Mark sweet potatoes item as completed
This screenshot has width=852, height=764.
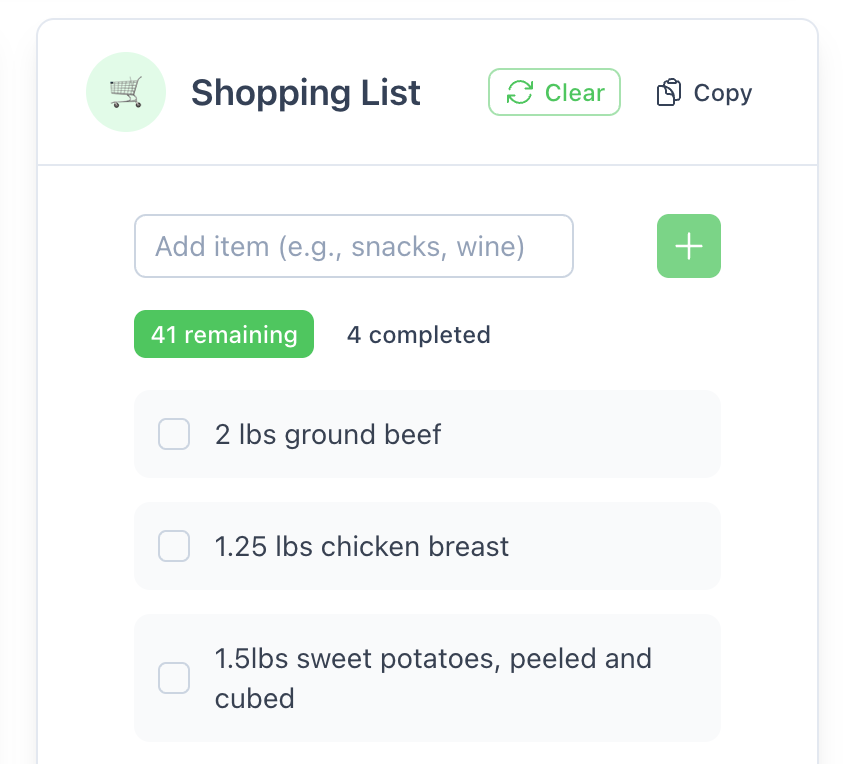[174, 678]
